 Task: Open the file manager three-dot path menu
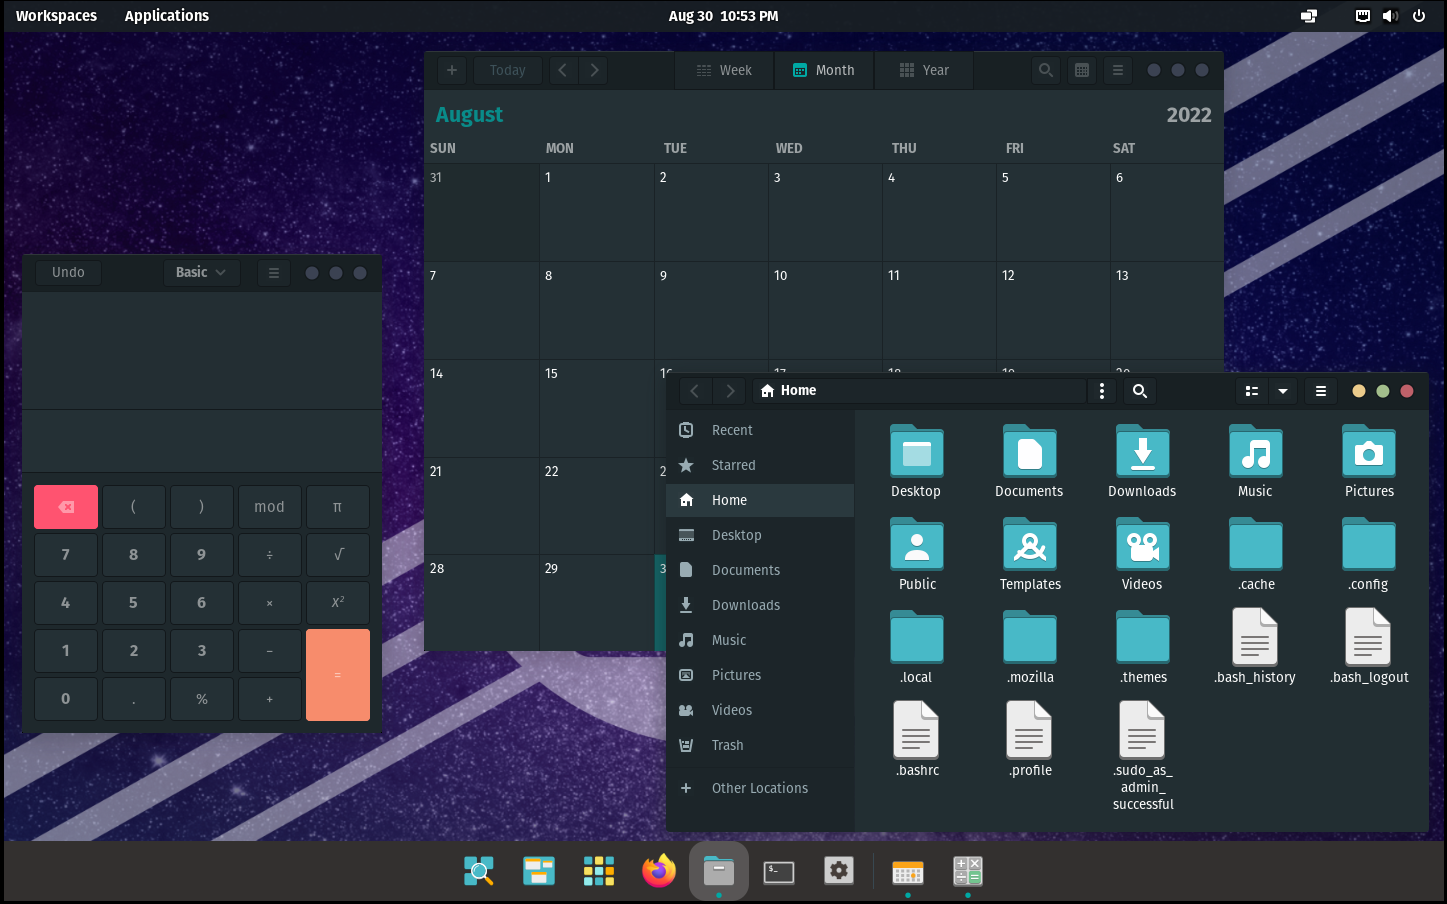click(1101, 391)
